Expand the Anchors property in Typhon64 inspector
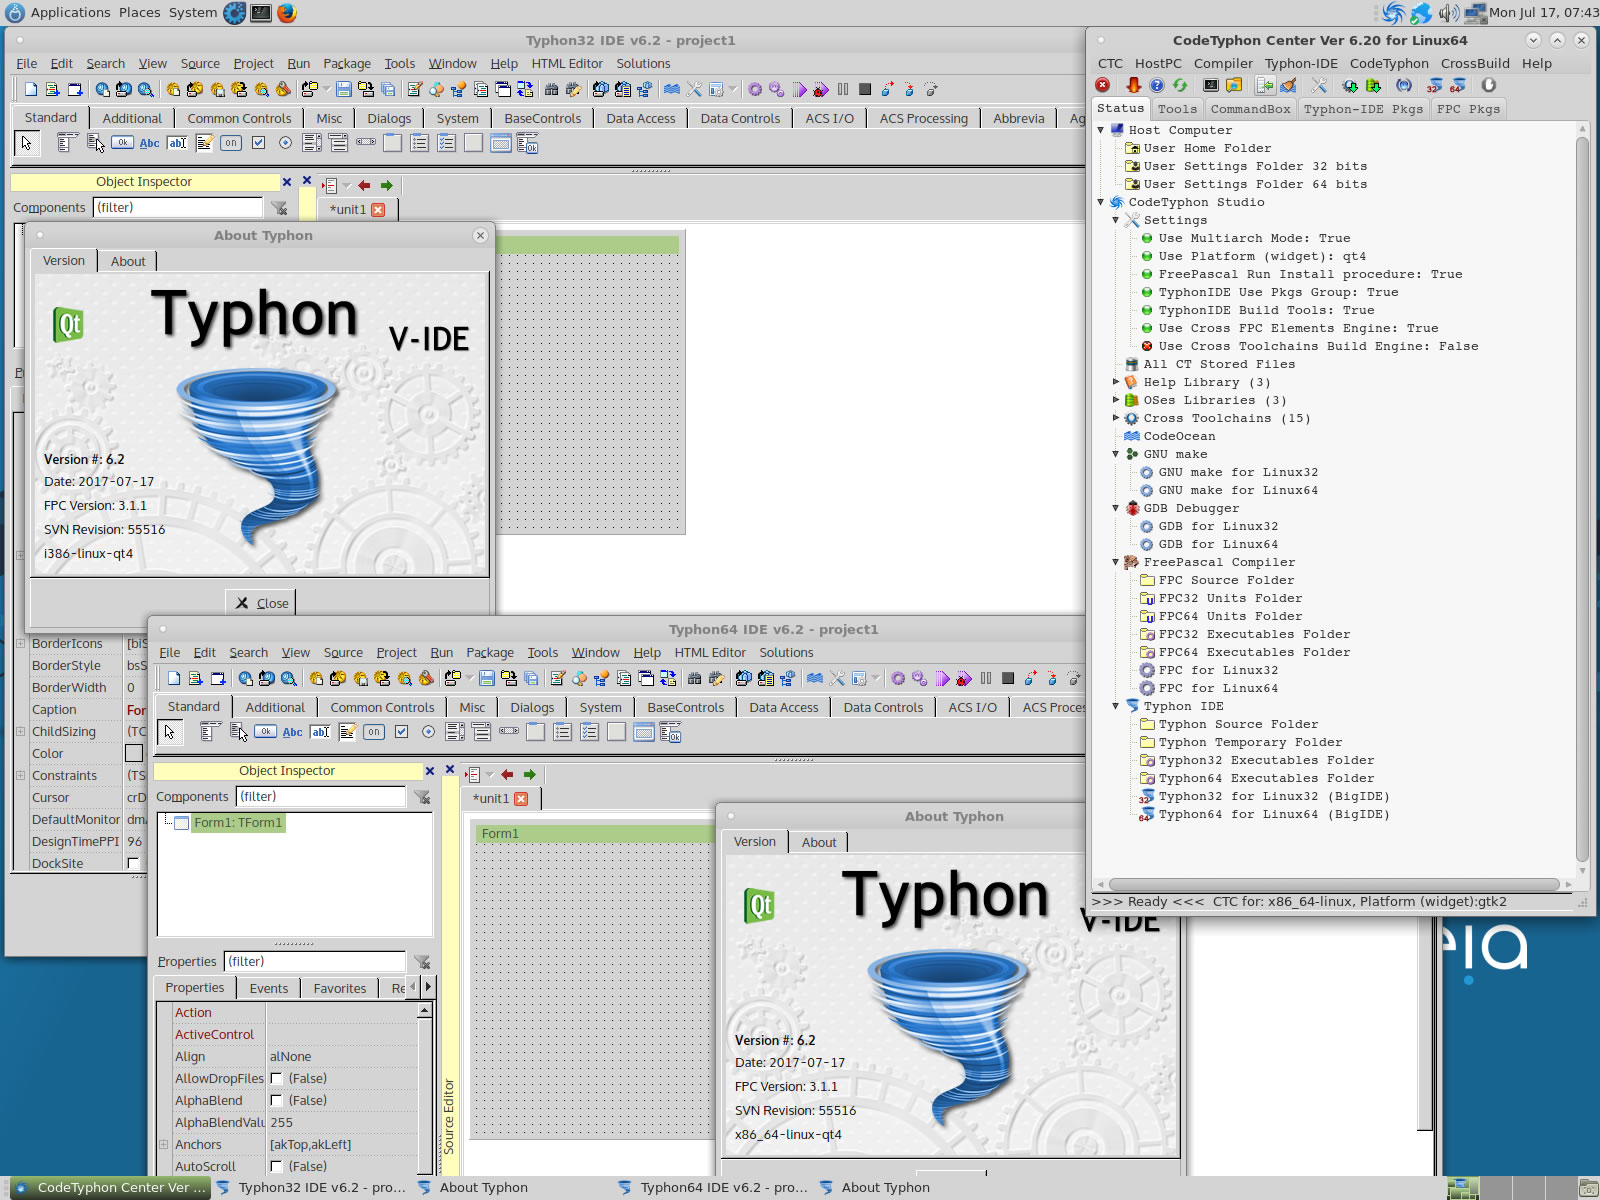 tap(164, 1144)
